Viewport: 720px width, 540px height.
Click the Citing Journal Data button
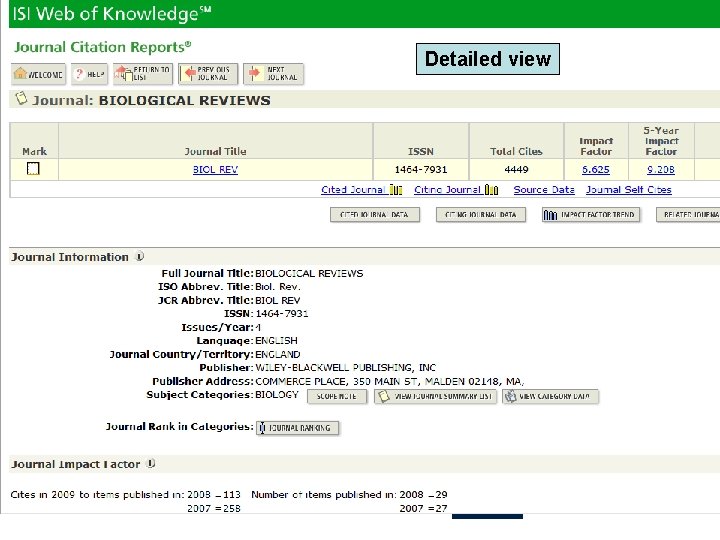click(481, 215)
